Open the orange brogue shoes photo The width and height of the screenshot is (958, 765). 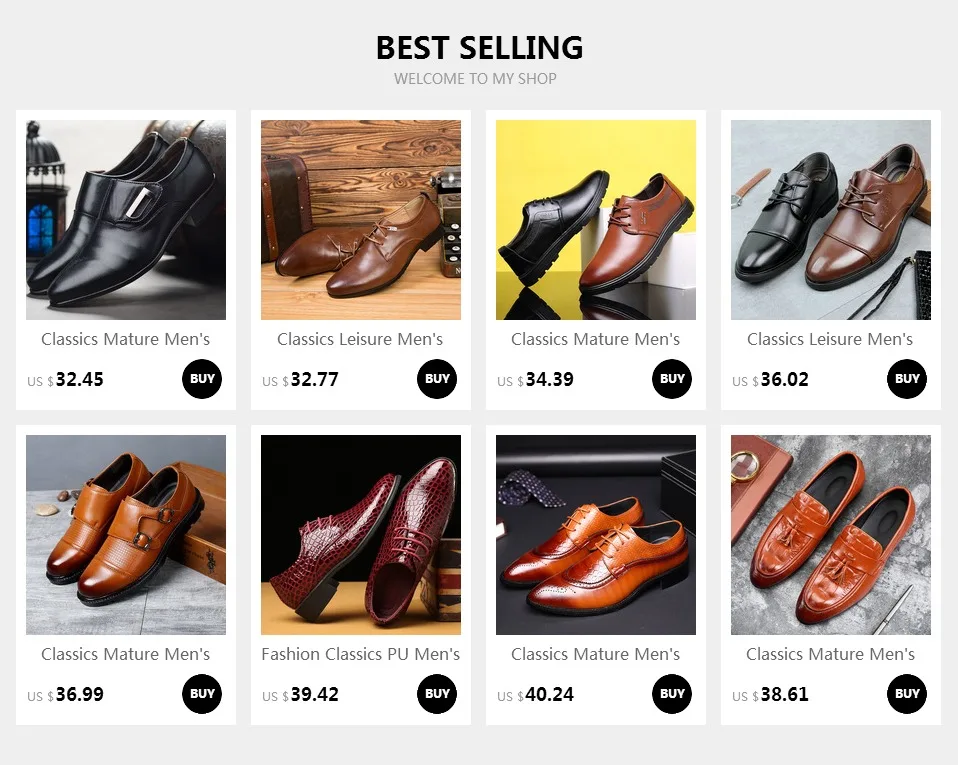click(x=596, y=535)
